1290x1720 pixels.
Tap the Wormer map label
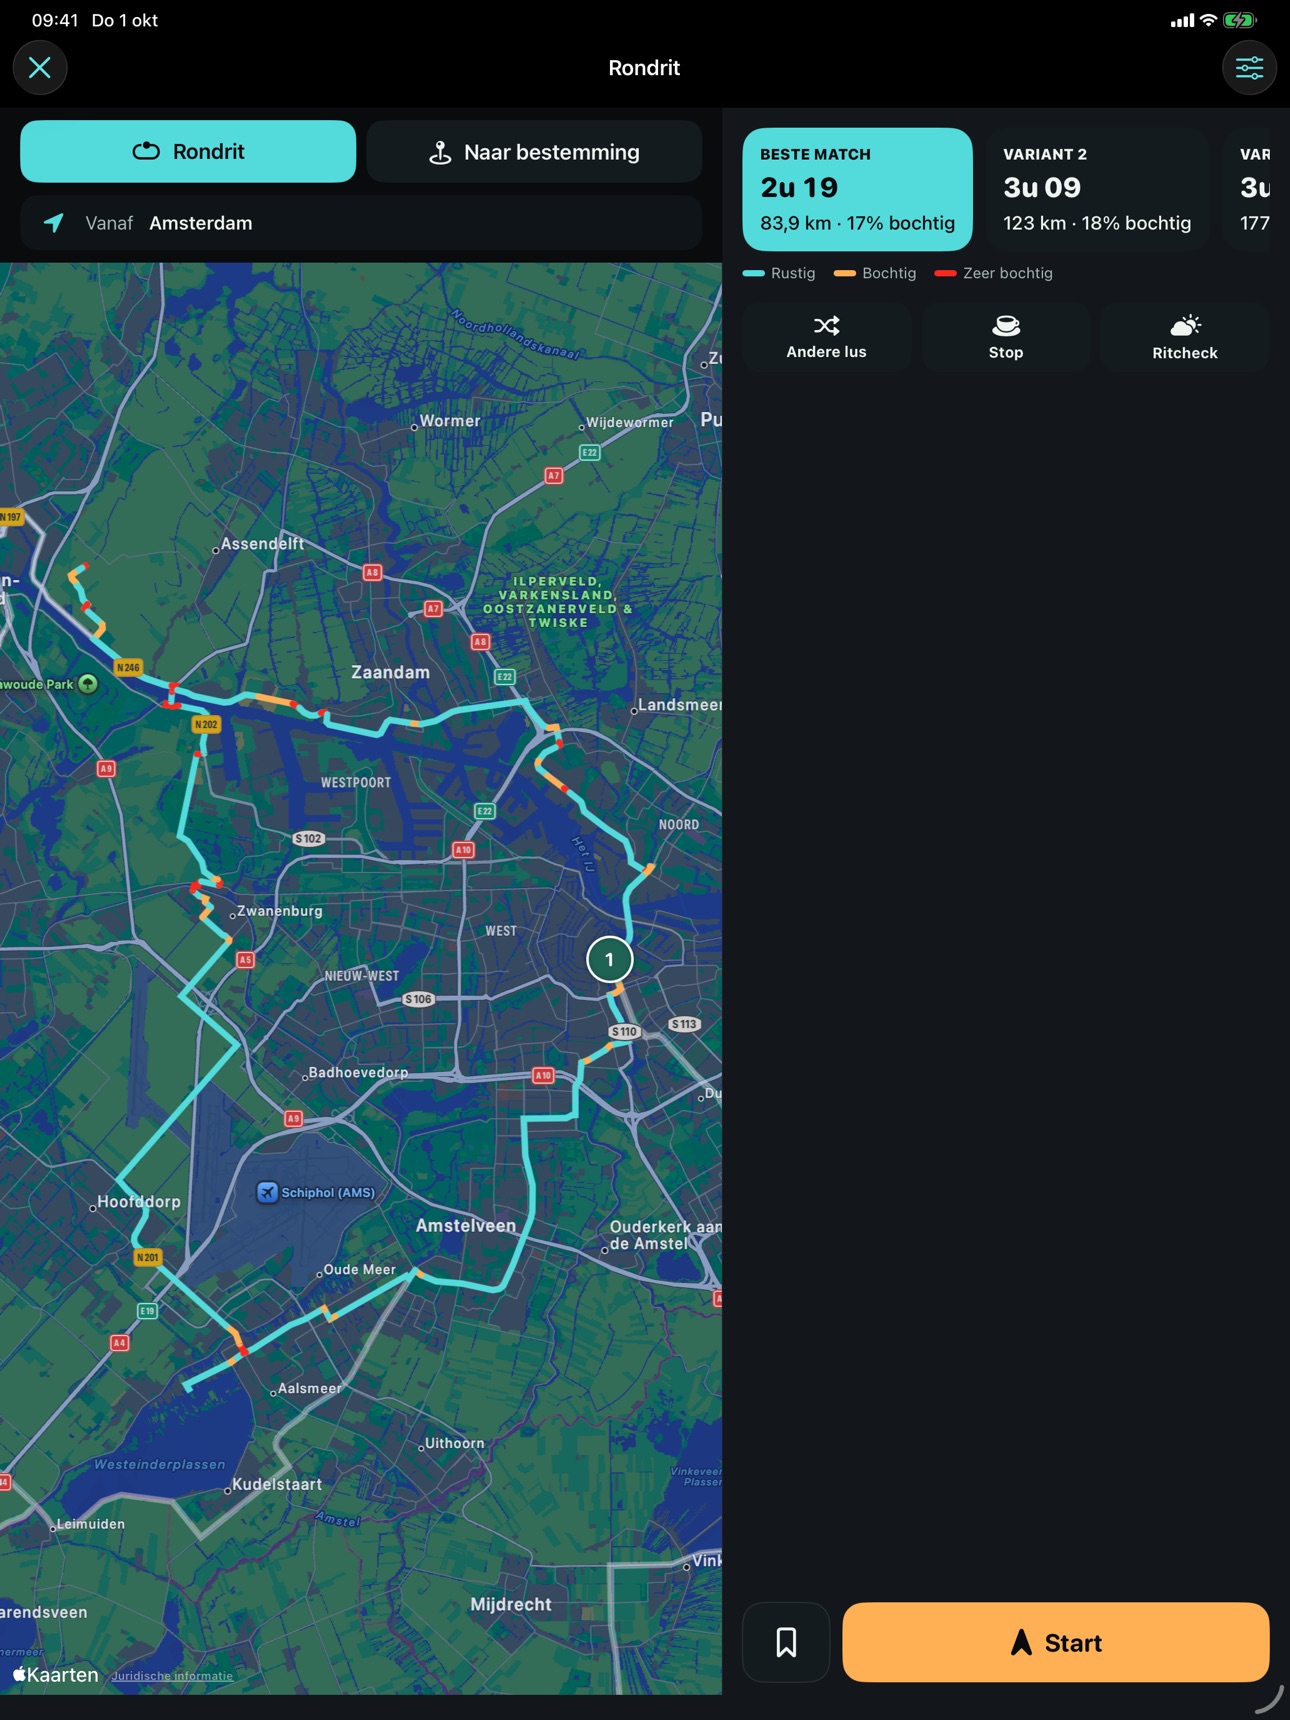[x=450, y=421]
